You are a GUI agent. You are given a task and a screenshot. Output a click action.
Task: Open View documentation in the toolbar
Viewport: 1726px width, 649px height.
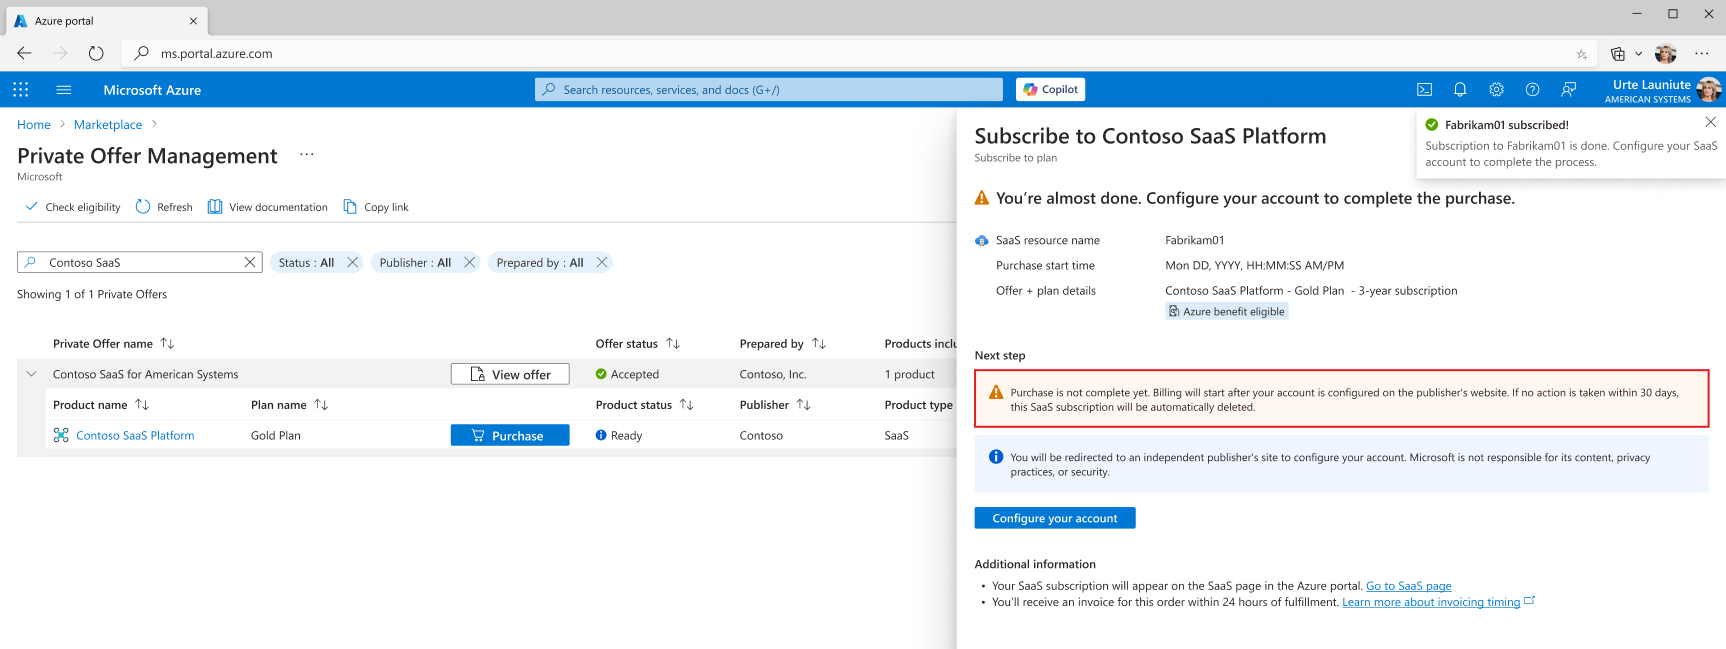267,207
